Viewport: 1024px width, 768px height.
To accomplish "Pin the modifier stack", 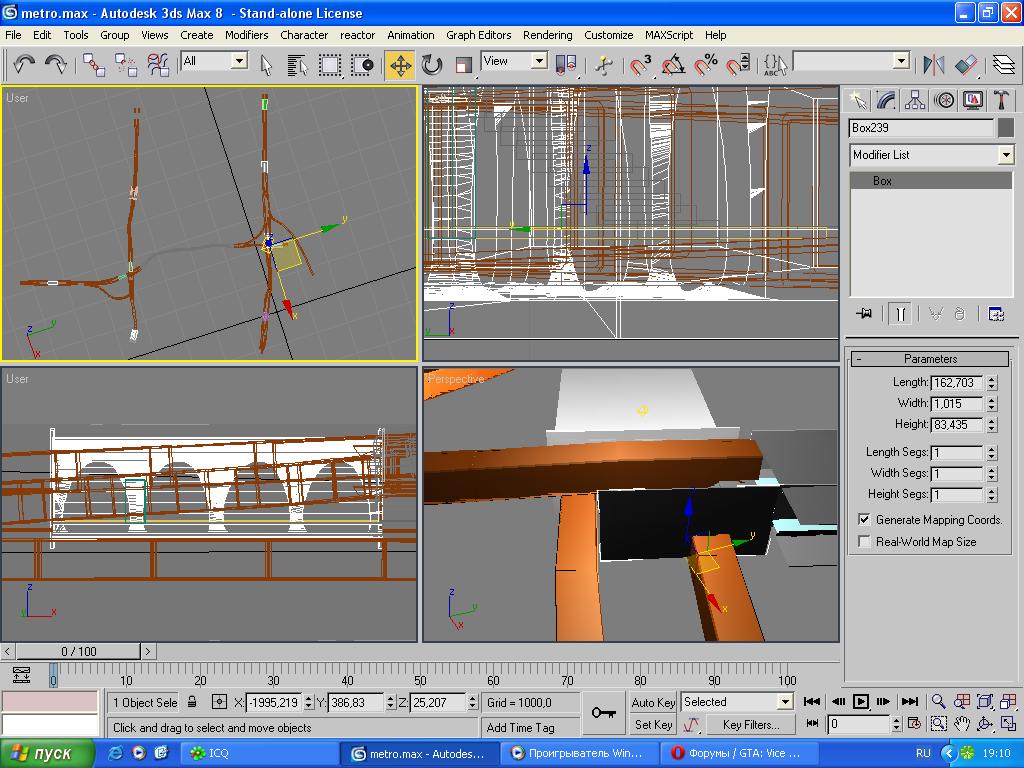I will [x=864, y=313].
